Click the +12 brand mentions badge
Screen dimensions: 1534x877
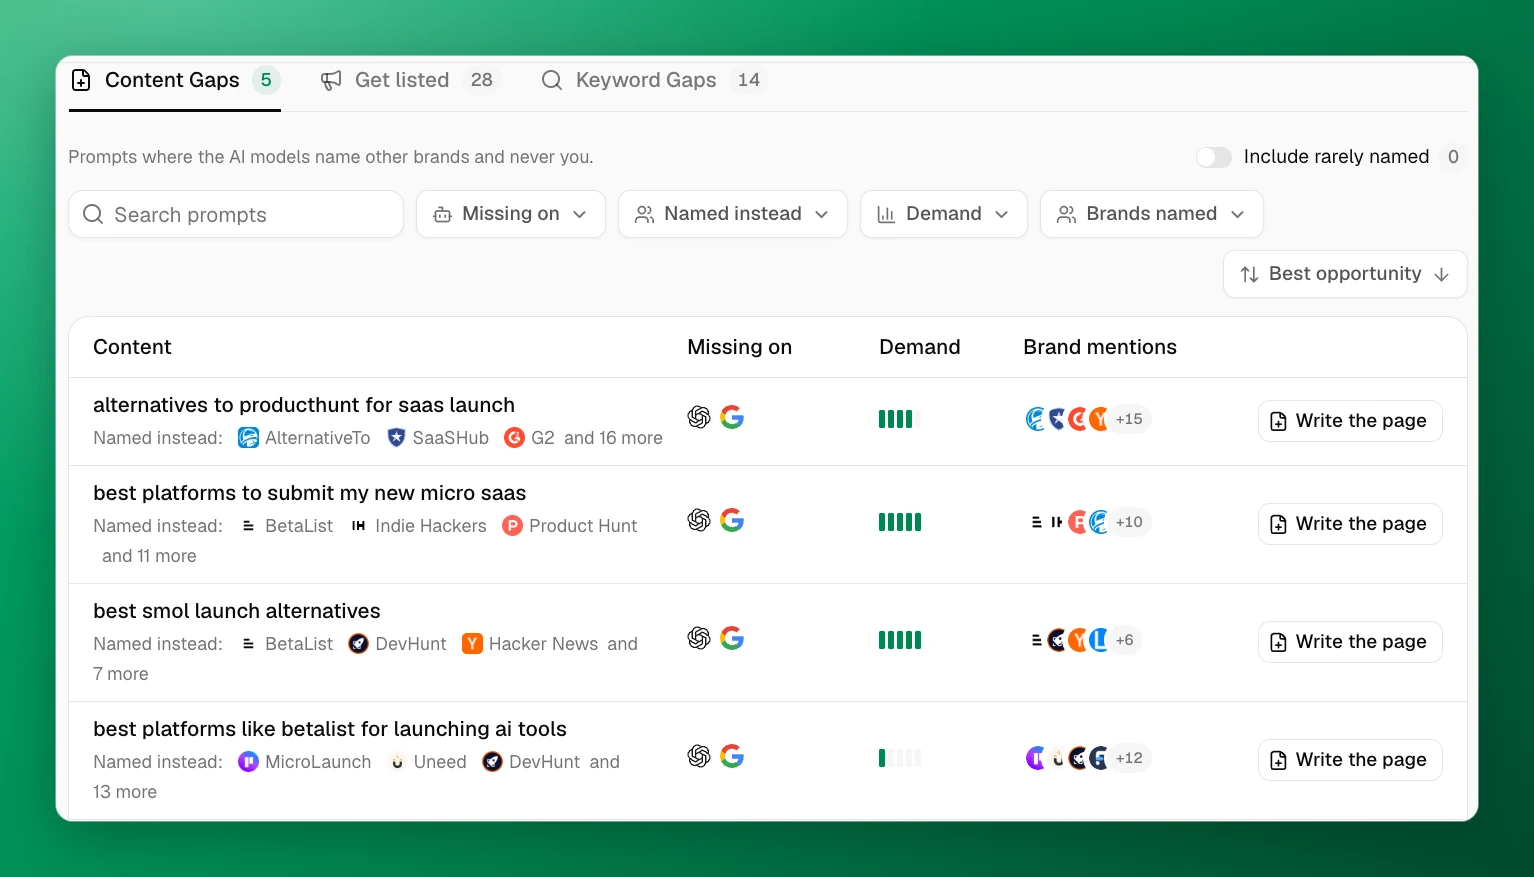(1129, 758)
